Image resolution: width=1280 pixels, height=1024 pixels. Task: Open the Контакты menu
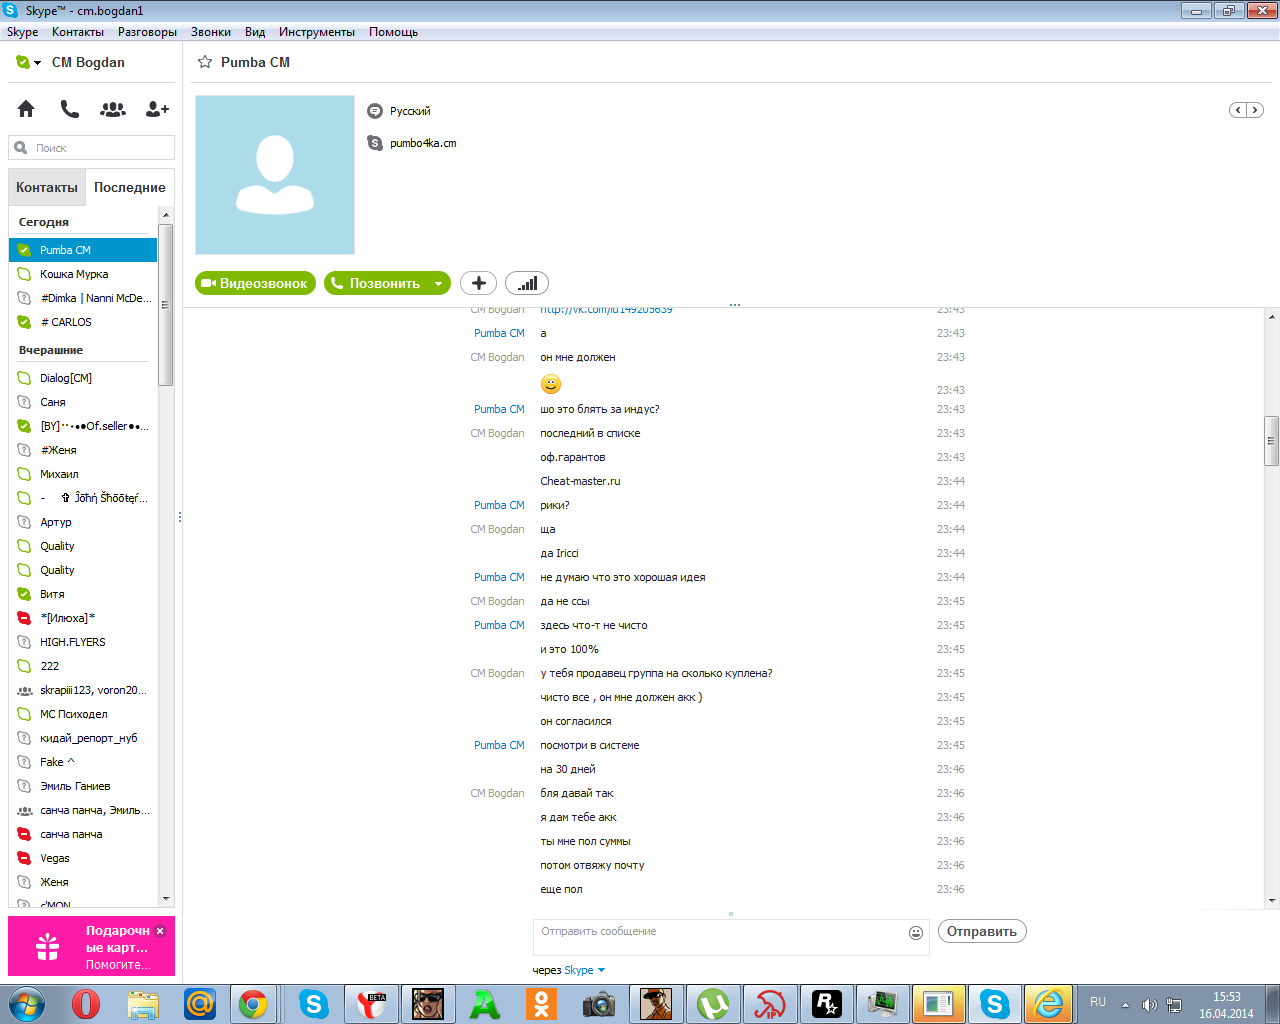pos(78,32)
